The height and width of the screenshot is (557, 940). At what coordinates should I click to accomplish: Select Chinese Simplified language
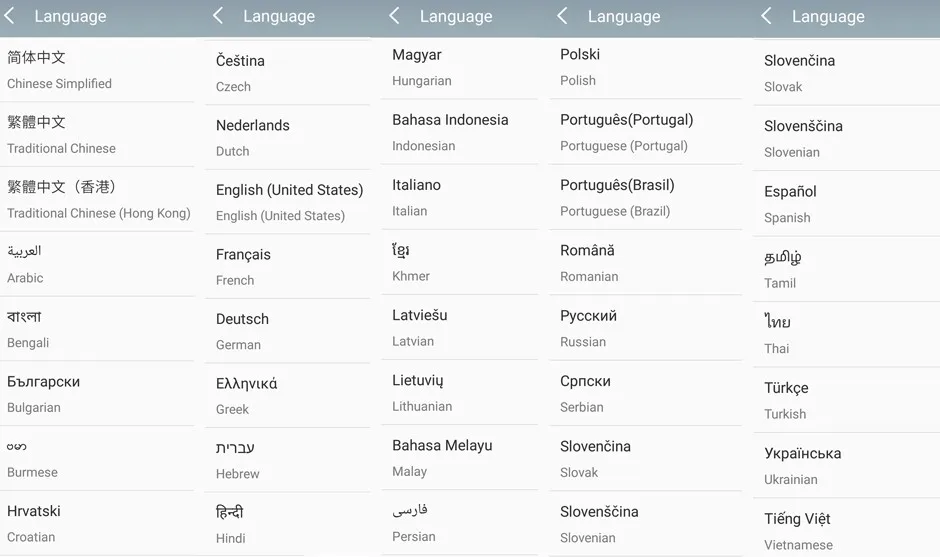(x=97, y=70)
